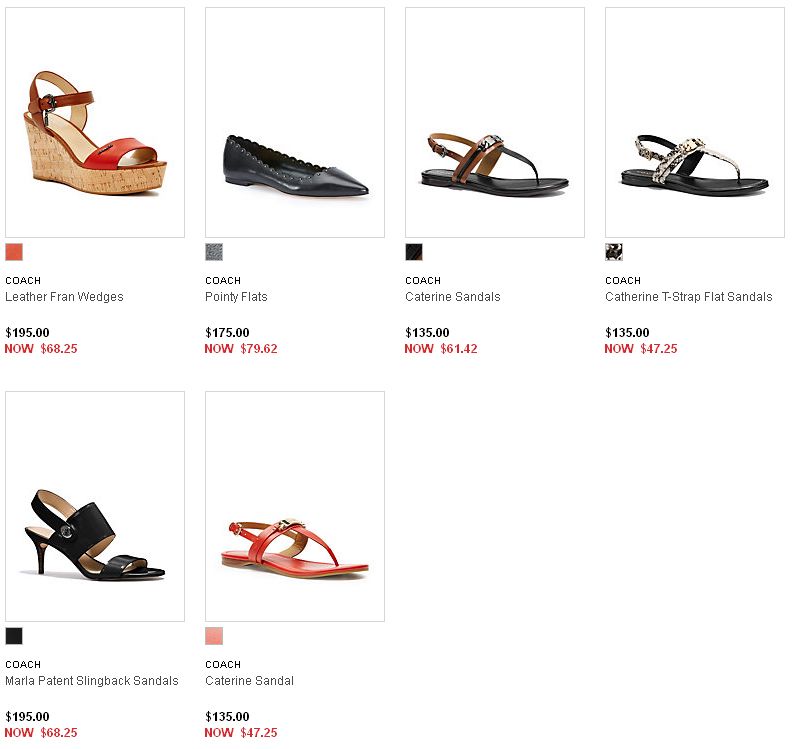Choose the snakeskin pattern swatch under T-Strap Sandals
The height and width of the screenshot is (749, 793).
[x=614, y=252]
